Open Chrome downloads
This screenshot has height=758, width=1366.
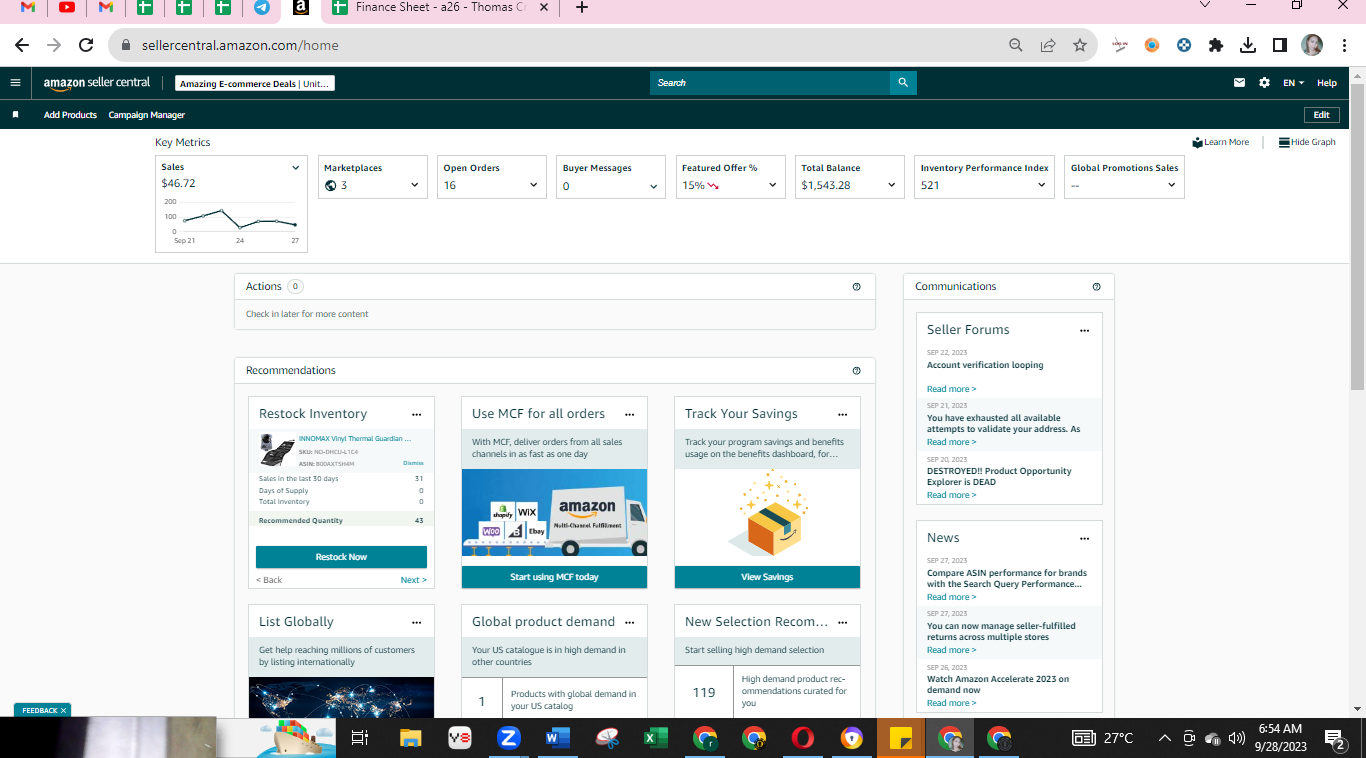pos(1248,45)
